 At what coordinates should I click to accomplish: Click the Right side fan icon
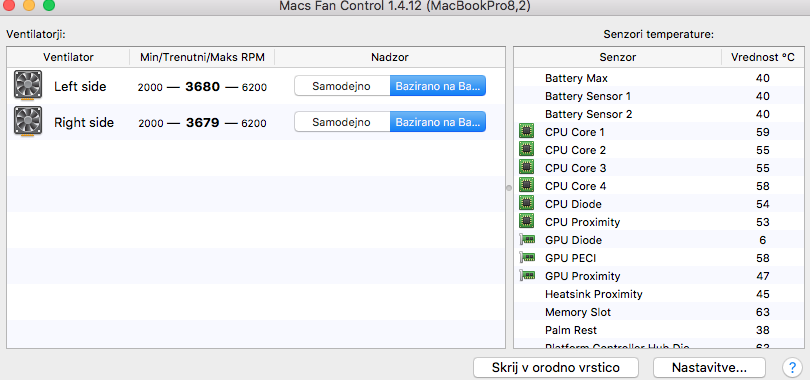[x=27, y=122]
